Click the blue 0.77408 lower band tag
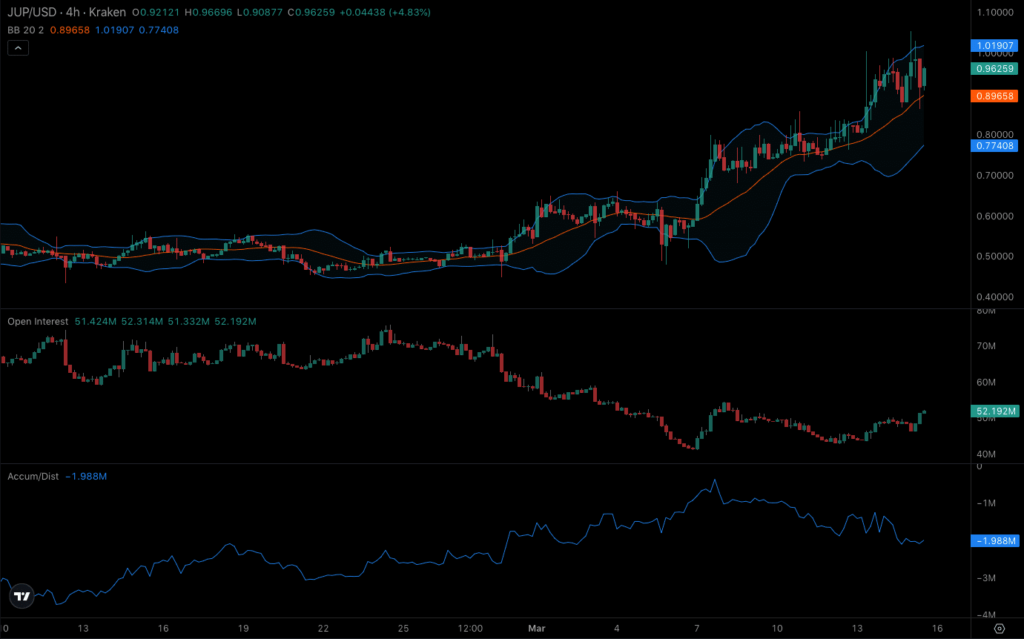 [x=994, y=146]
